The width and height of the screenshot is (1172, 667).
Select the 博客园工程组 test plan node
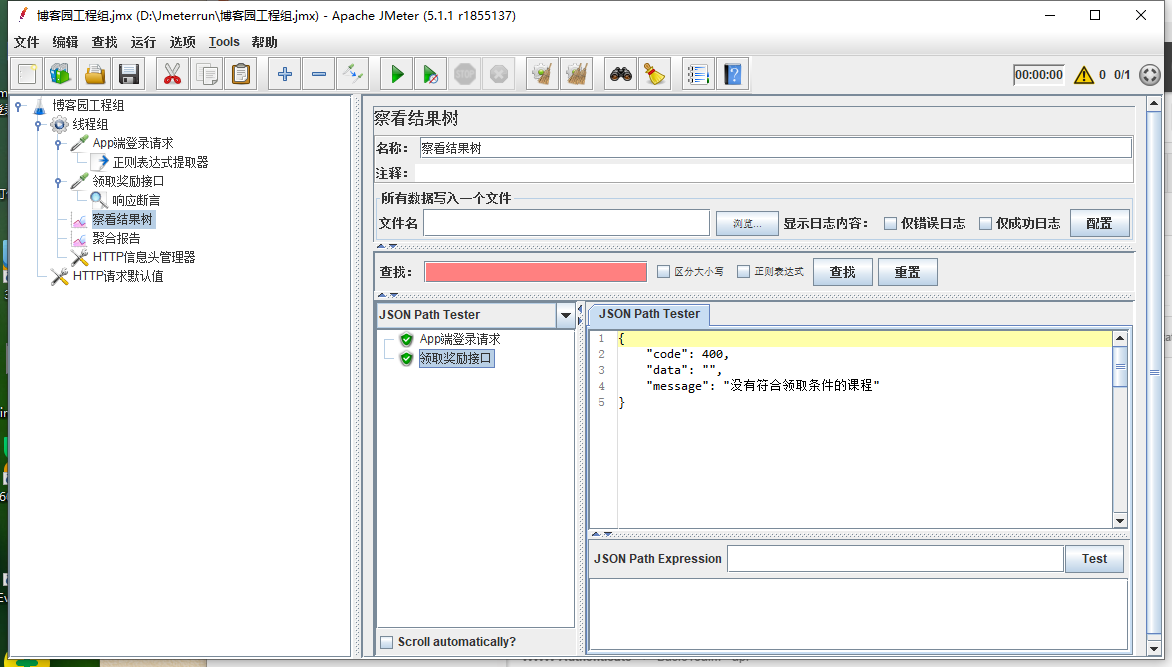pyautogui.click(x=87, y=105)
